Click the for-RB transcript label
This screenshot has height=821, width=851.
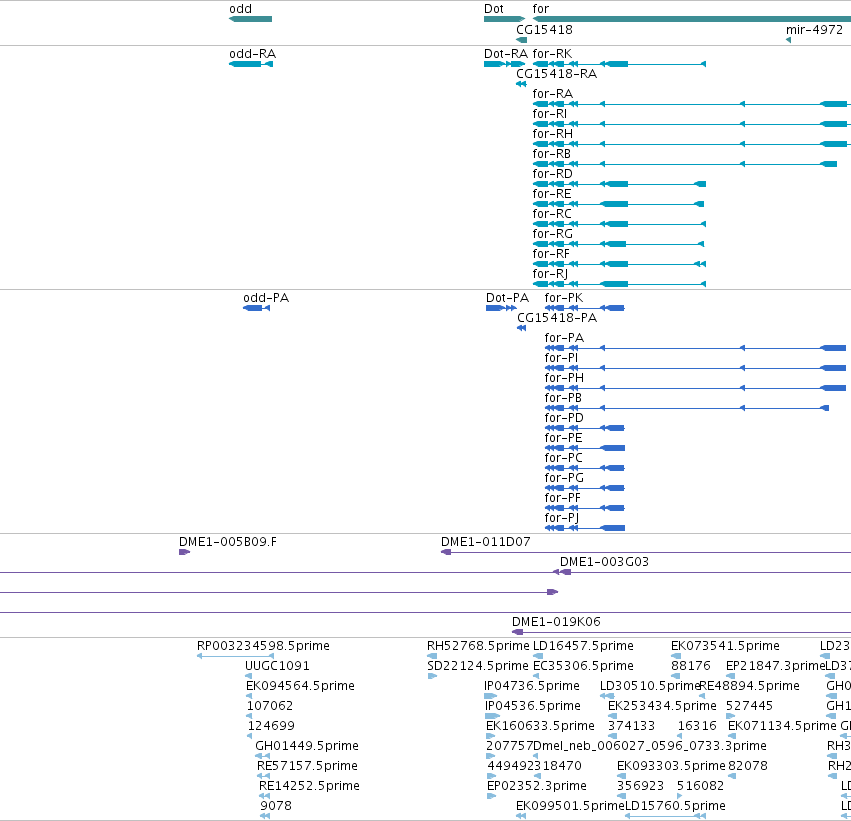pyautogui.click(x=552, y=154)
